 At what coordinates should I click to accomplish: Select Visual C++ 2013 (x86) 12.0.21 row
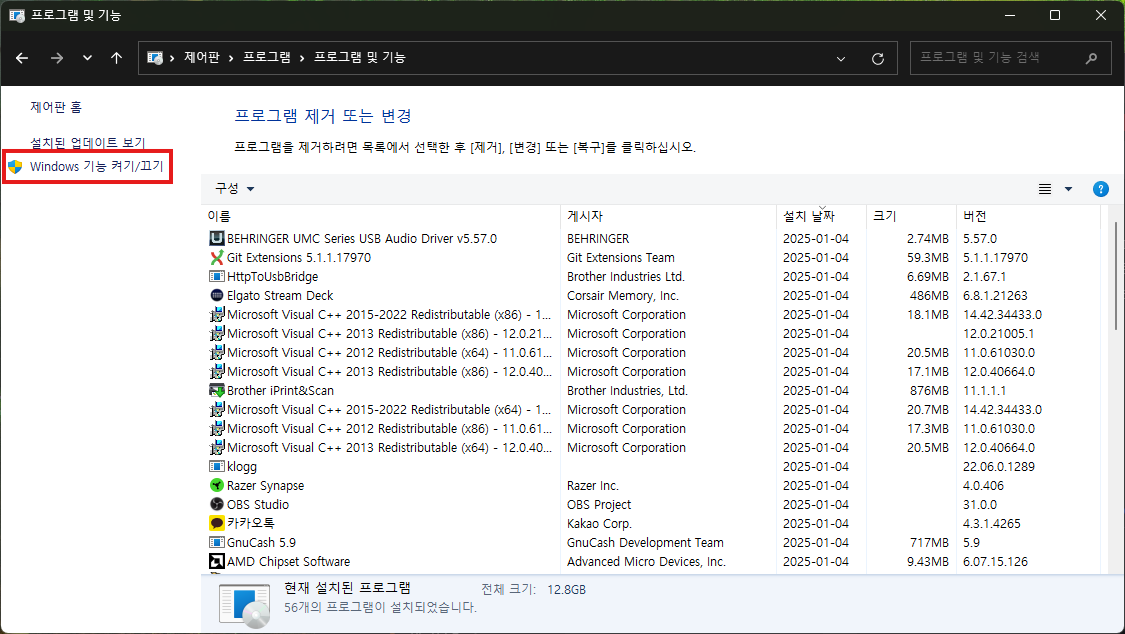pyautogui.click(x=651, y=333)
